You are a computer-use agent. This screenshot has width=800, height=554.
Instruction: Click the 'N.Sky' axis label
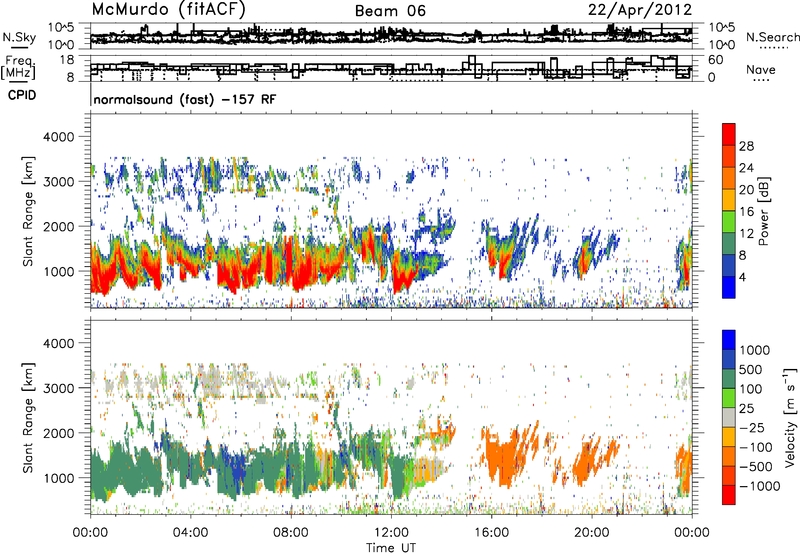(x=19, y=38)
